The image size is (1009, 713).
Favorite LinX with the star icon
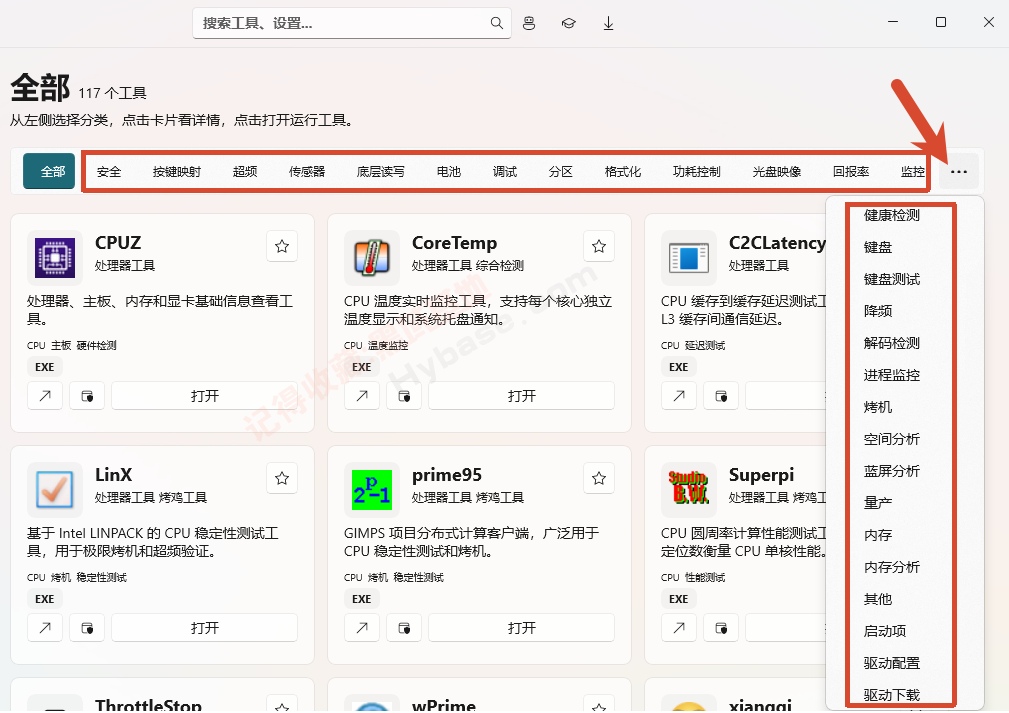coord(282,478)
